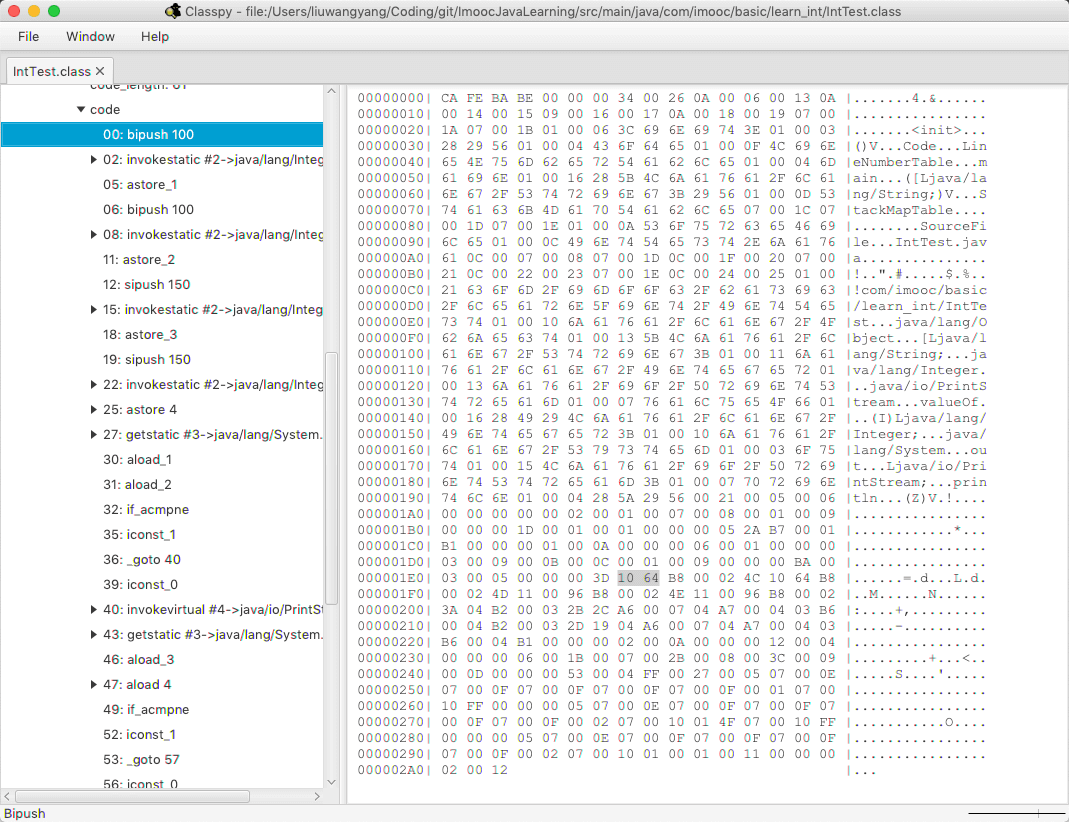
Task: Click the ASCII text 'le...IntTest.jav'
Action: pyautogui.click(x=920, y=242)
